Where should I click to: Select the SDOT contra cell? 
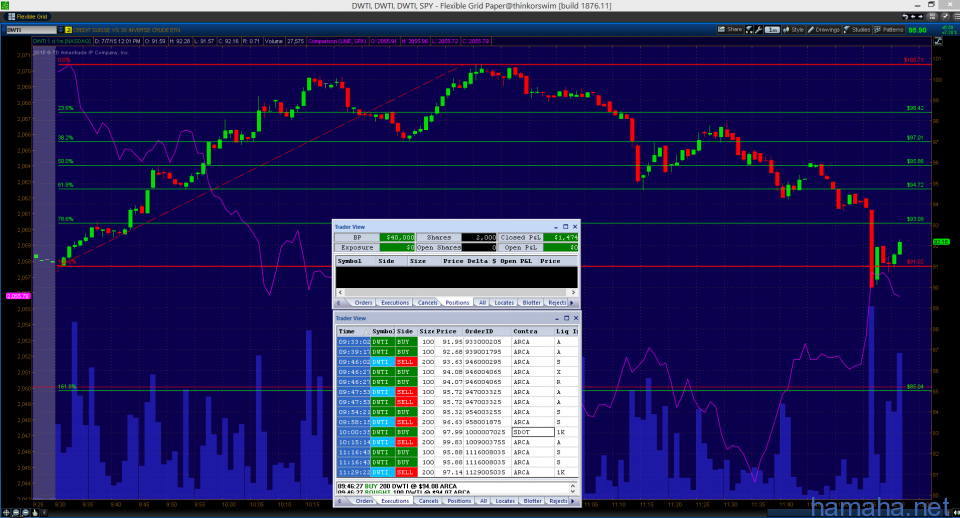click(533, 432)
